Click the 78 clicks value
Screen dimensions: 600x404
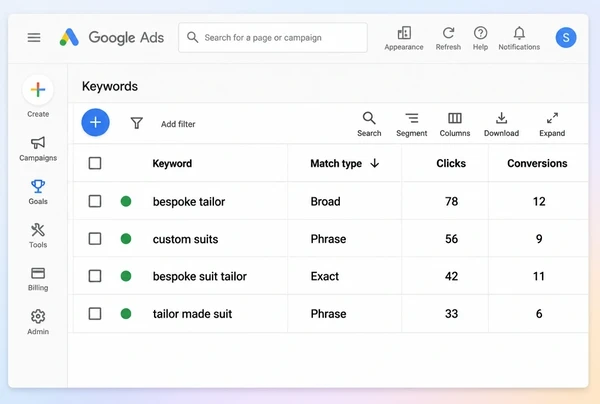(x=452, y=202)
